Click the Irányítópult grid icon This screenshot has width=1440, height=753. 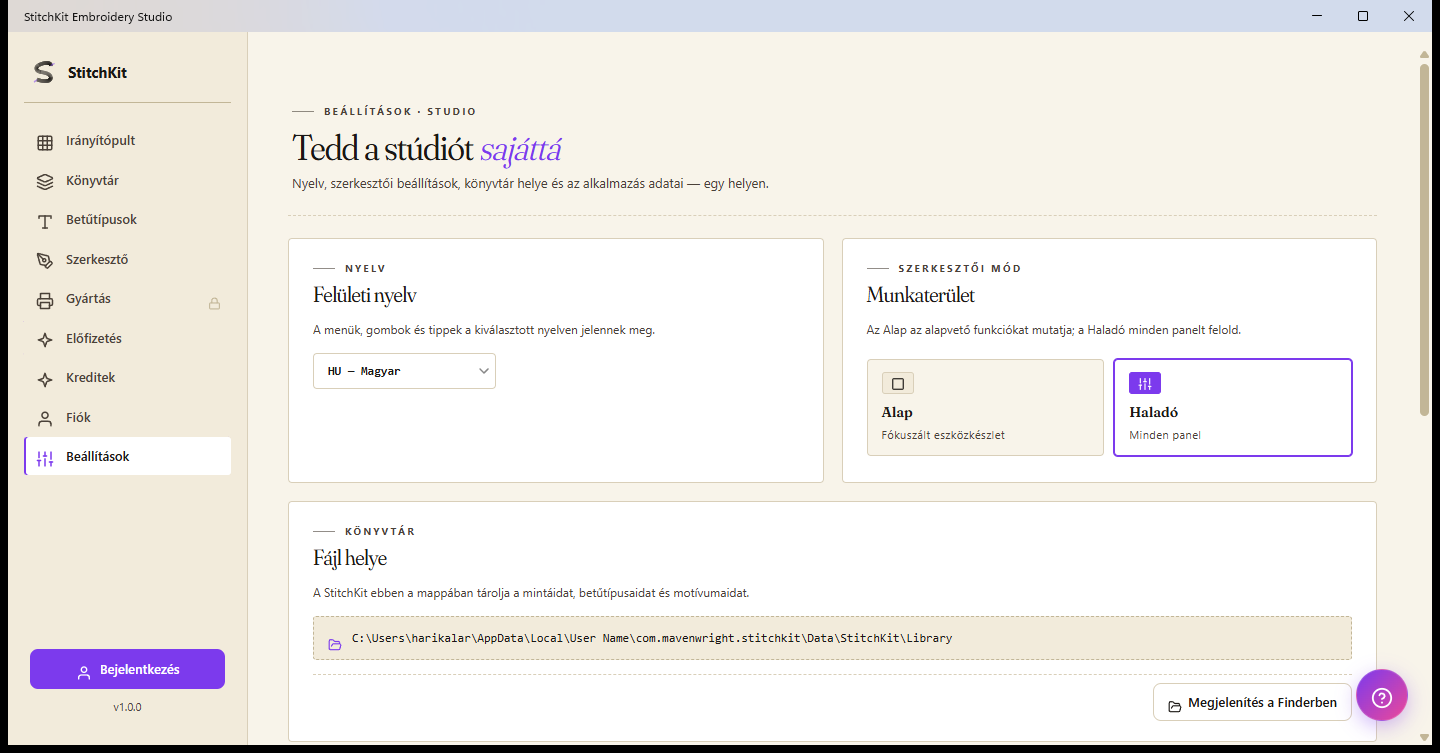point(45,142)
